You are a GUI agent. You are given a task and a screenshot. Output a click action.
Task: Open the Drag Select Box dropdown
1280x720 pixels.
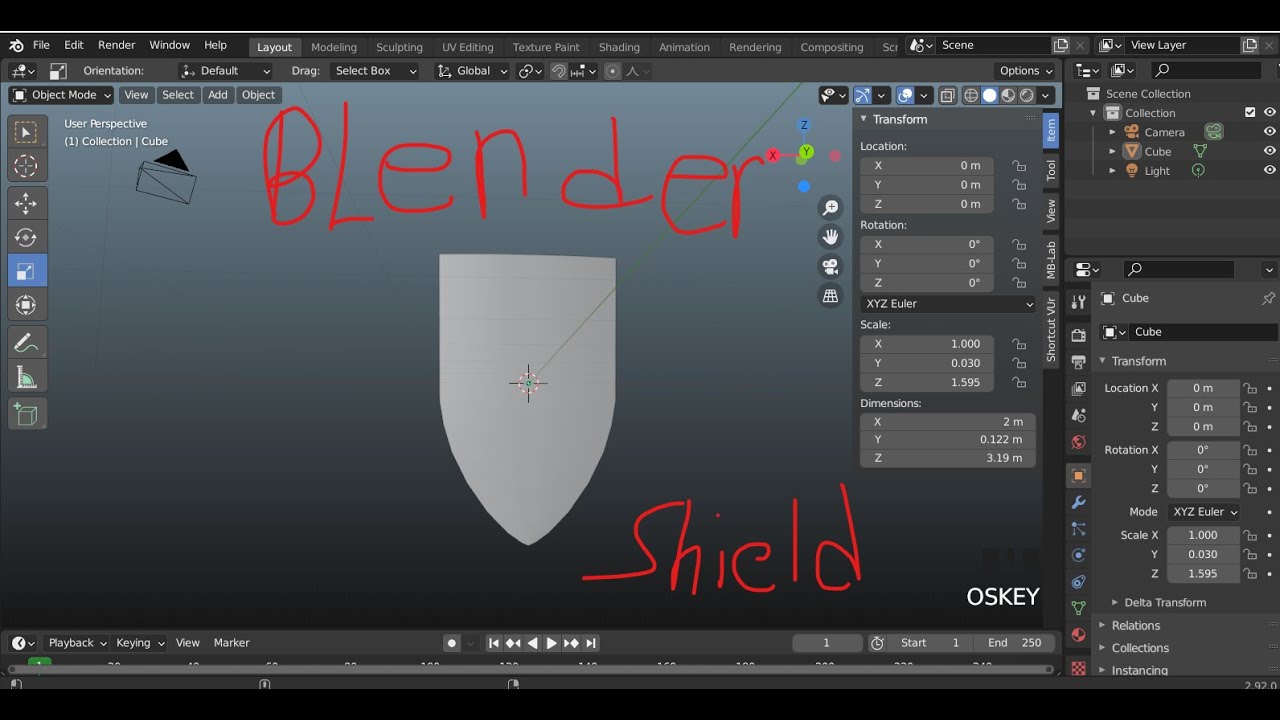(x=374, y=71)
